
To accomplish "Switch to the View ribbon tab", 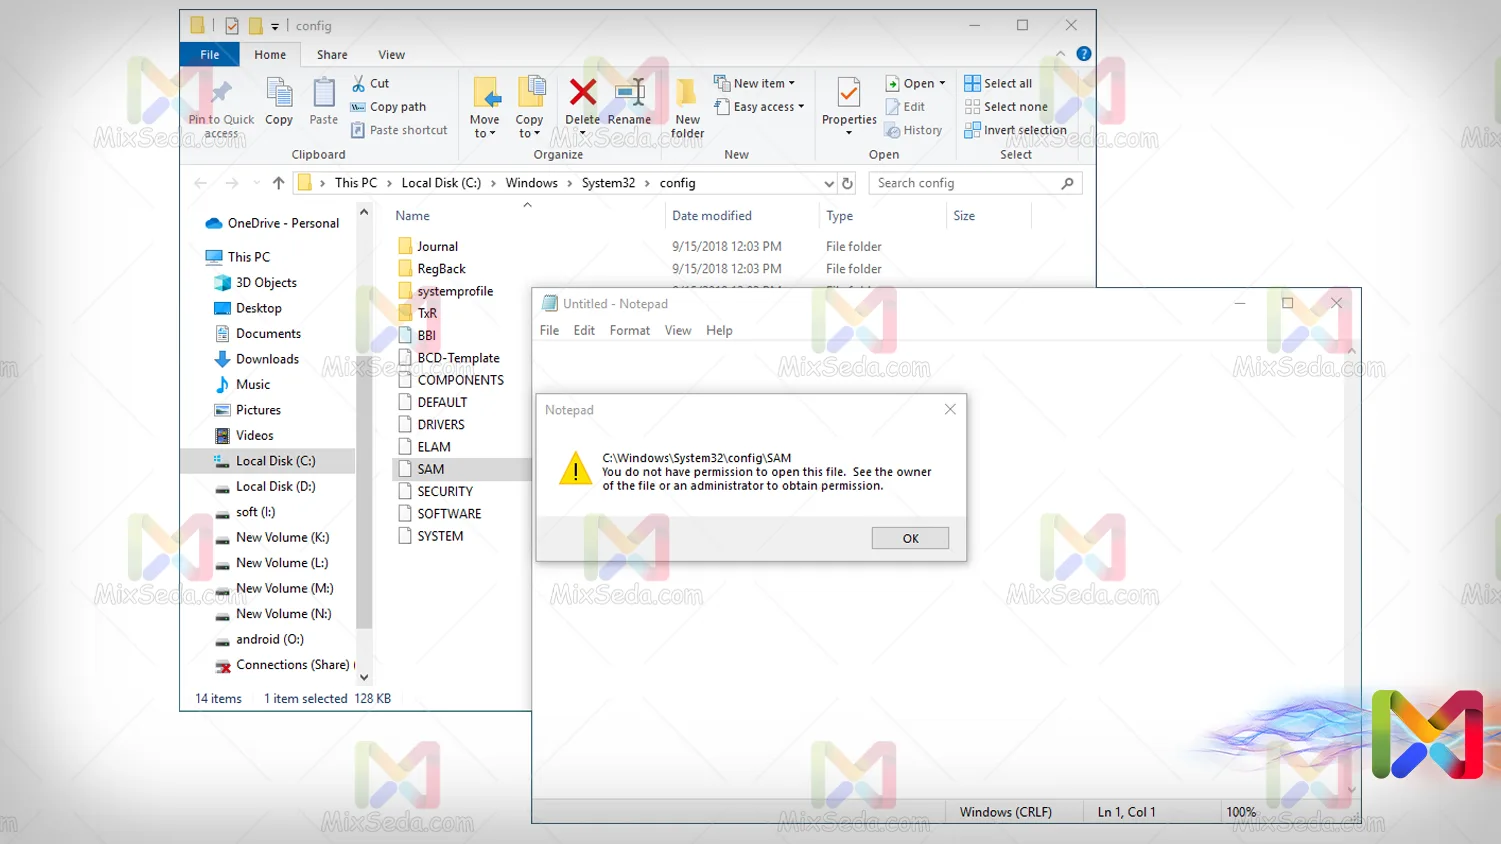I will (x=391, y=55).
